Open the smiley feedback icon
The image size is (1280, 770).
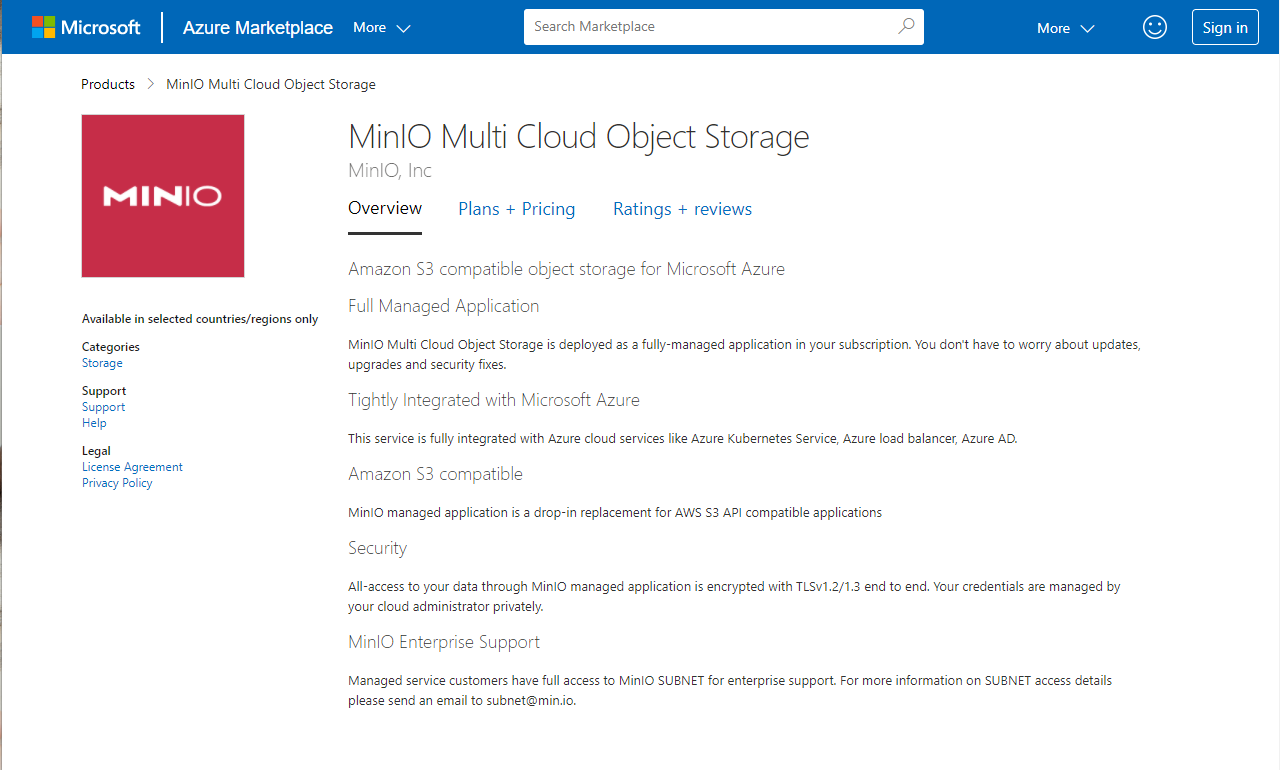[1155, 28]
